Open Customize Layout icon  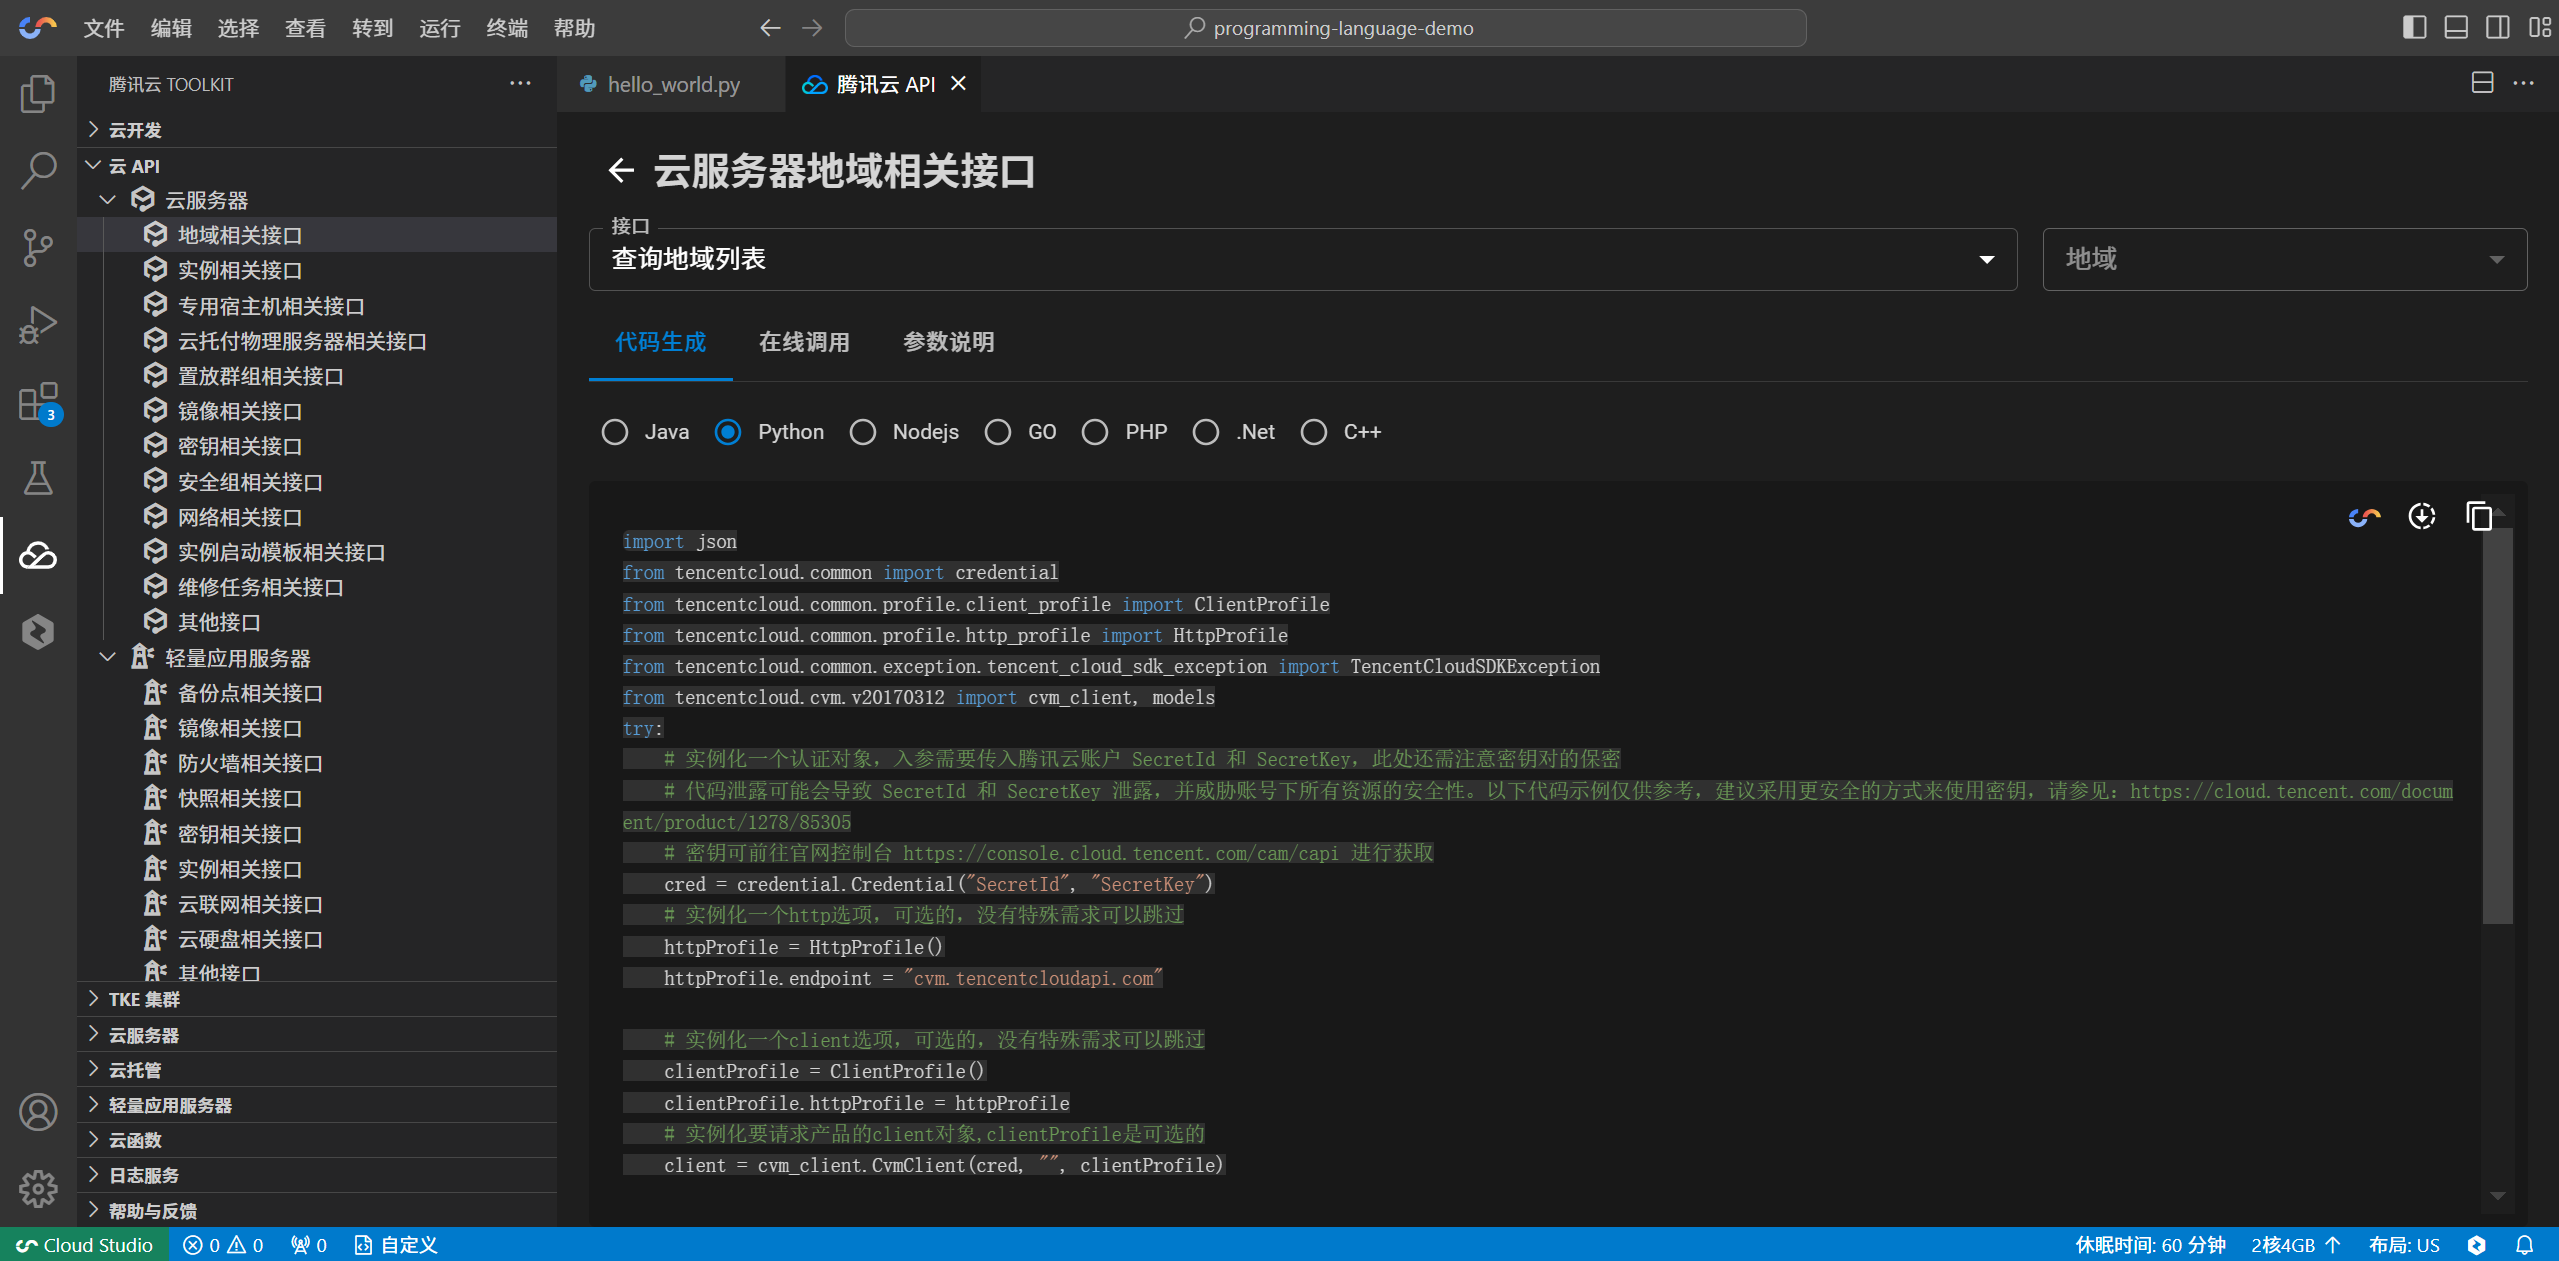(2540, 28)
